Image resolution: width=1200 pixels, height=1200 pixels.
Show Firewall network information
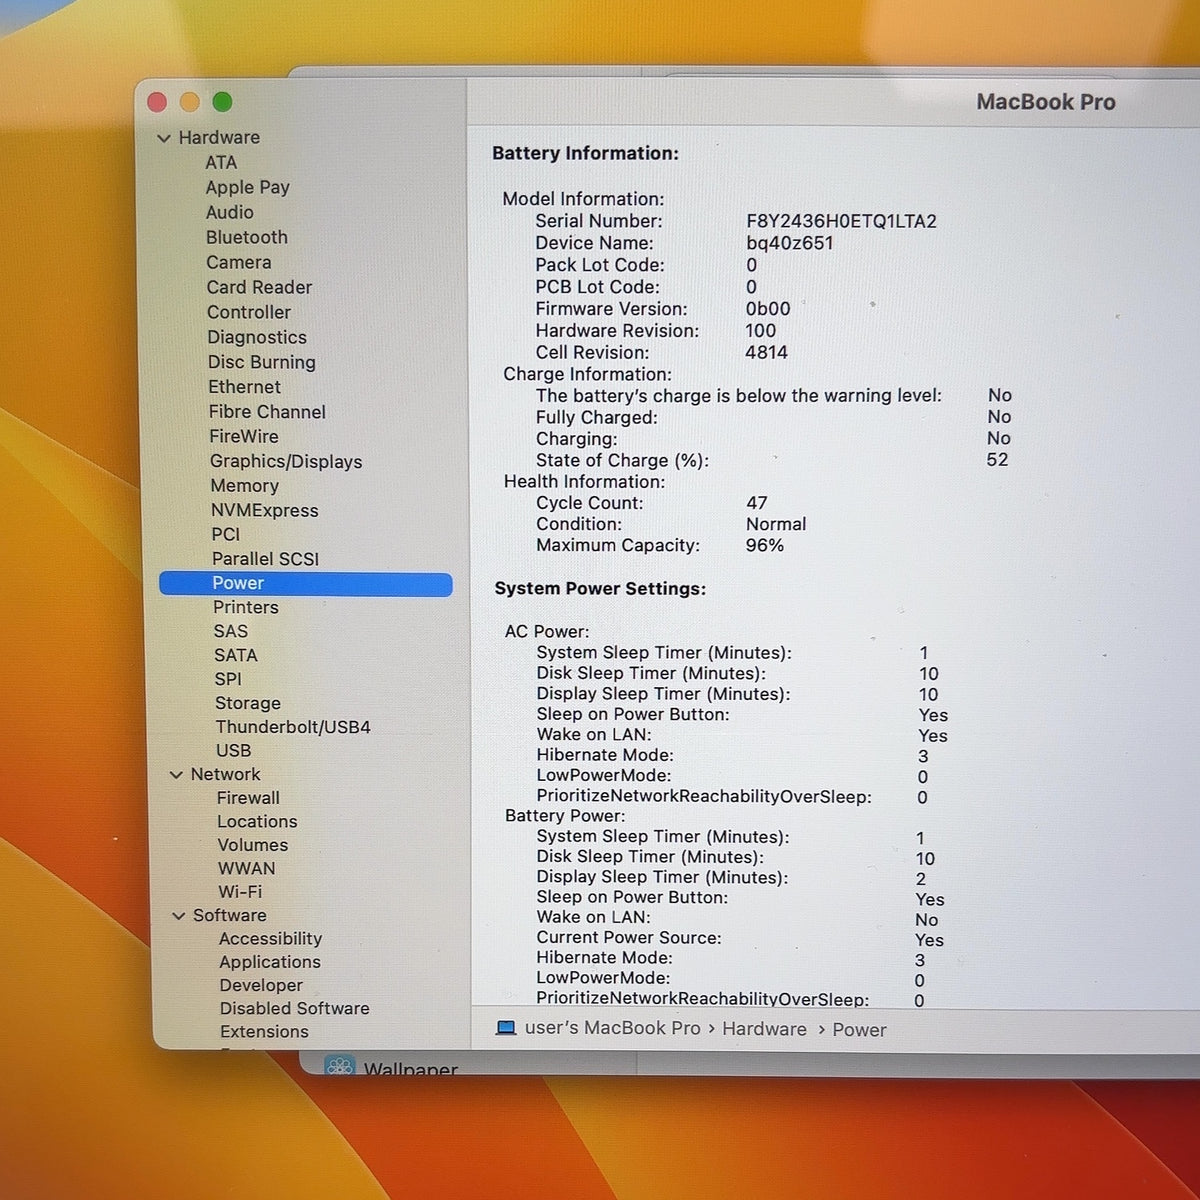click(x=249, y=798)
